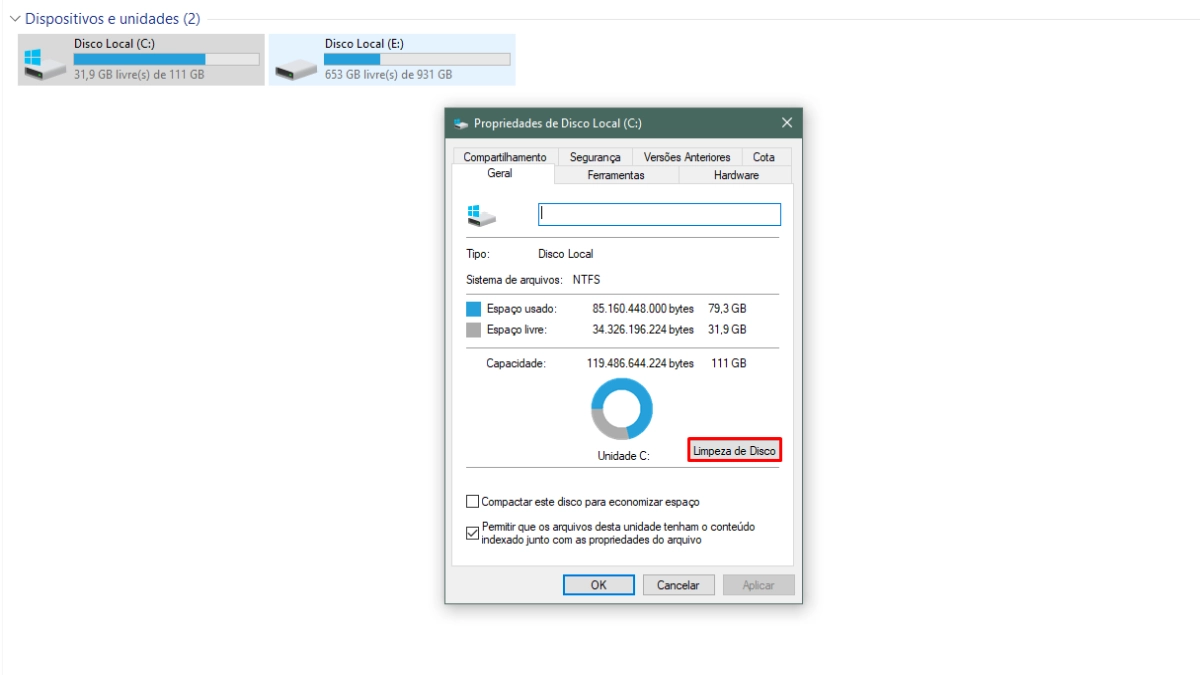Click the drive icon in the dialog title bar
Viewport: 1200px width, 675px height.
460,124
